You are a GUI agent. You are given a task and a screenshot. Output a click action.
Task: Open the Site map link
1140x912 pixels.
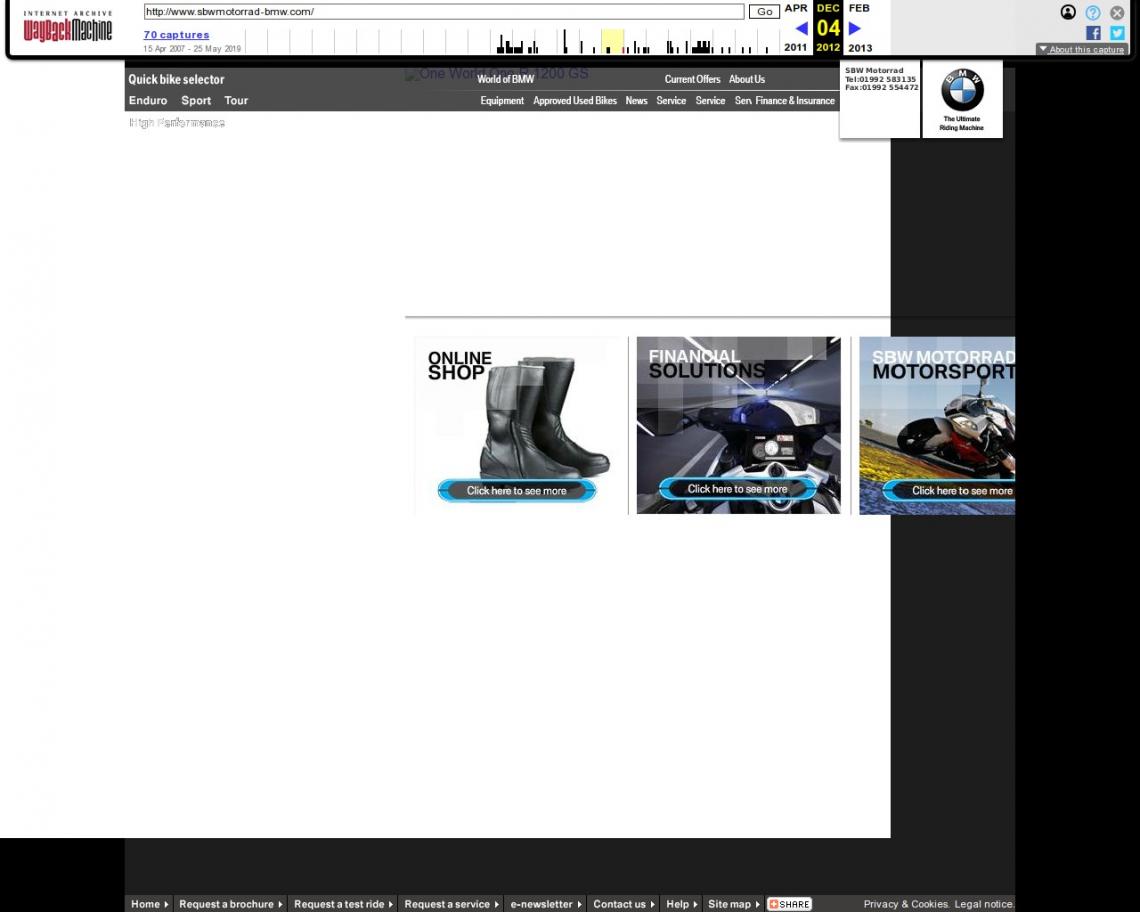(734, 904)
